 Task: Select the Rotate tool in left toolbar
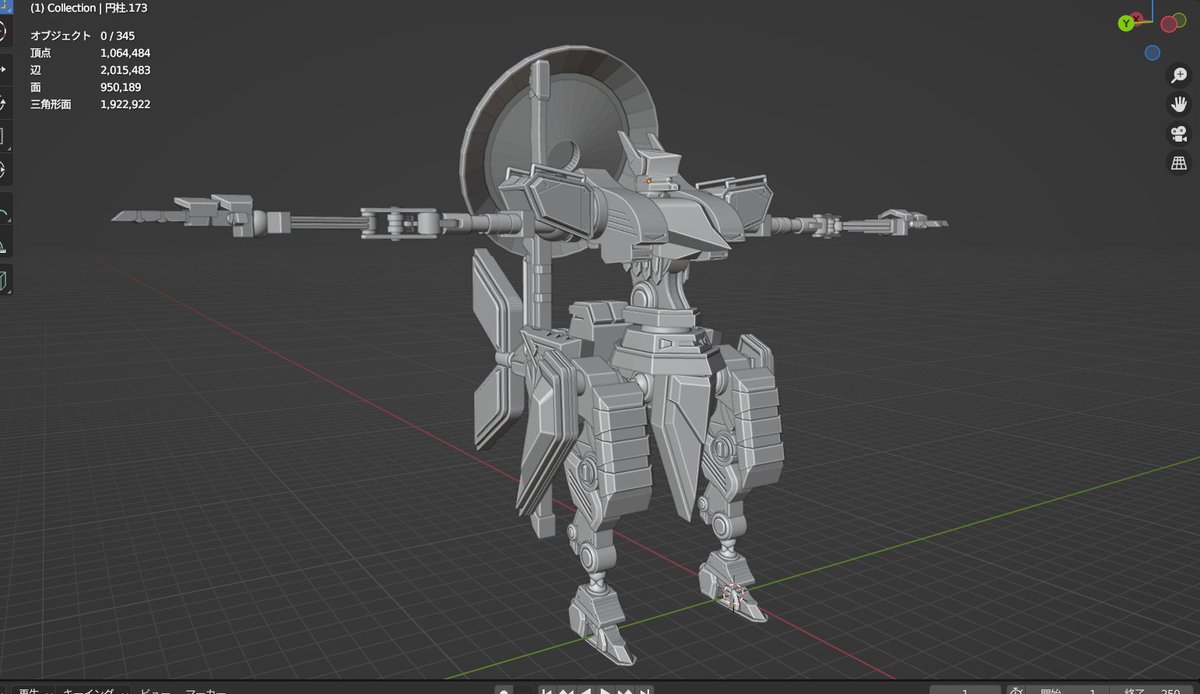(3, 102)
